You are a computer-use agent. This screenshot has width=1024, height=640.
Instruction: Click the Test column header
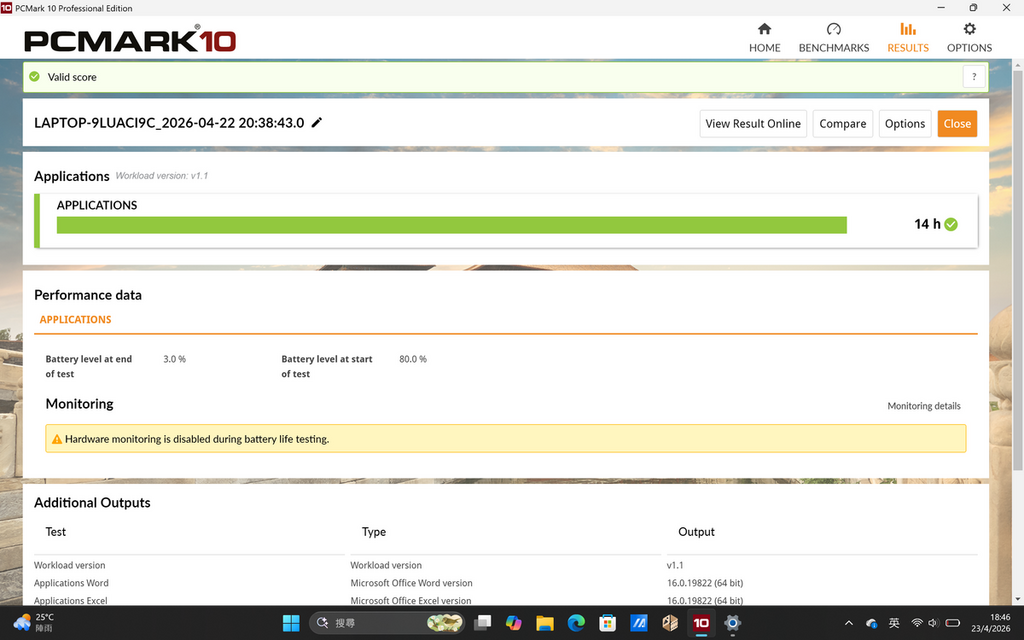(x=56, y=532)
